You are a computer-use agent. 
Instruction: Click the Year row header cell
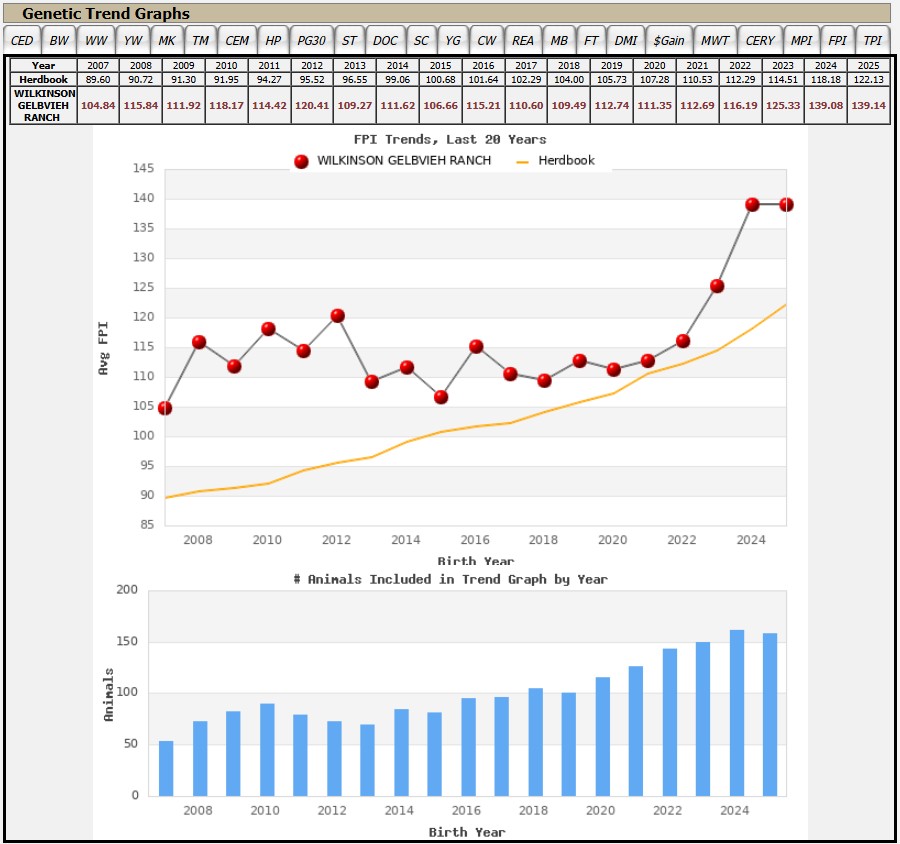[x=43, y=65]
